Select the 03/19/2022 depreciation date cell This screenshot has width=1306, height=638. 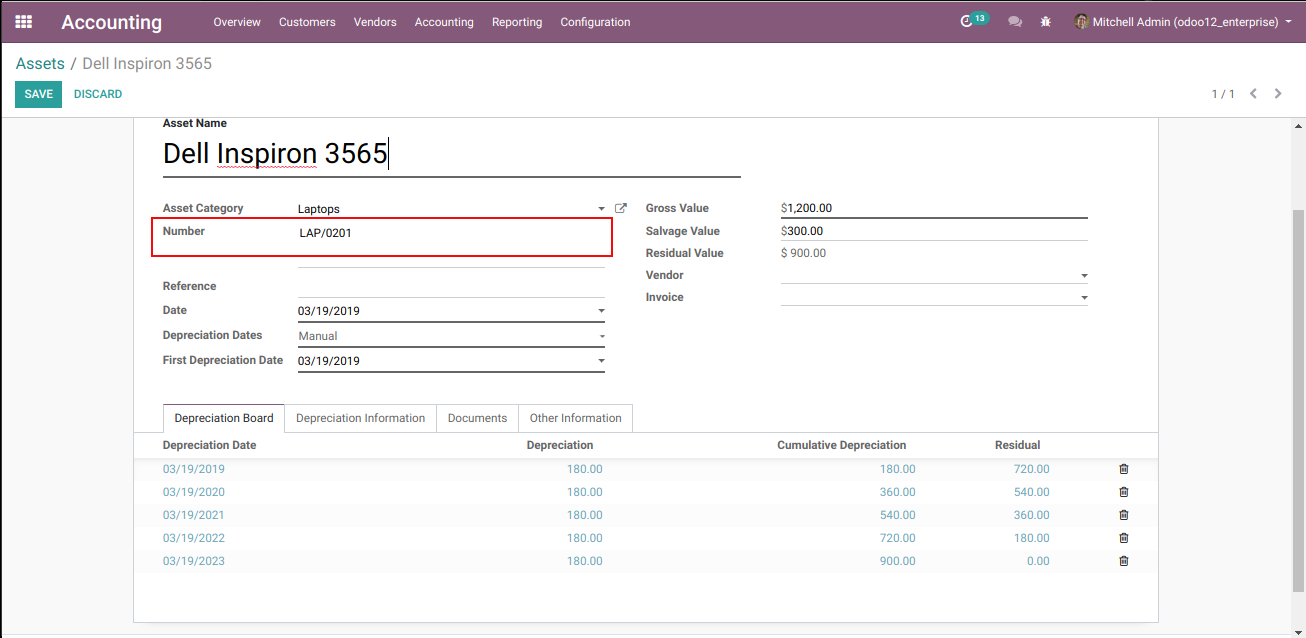[x=194, y=538]
